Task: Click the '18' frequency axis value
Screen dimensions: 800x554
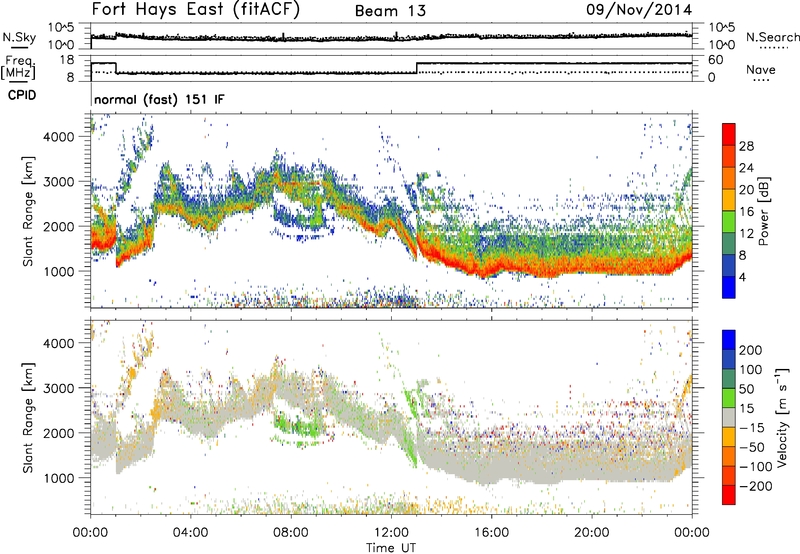Action: click(x=66, y=60)
